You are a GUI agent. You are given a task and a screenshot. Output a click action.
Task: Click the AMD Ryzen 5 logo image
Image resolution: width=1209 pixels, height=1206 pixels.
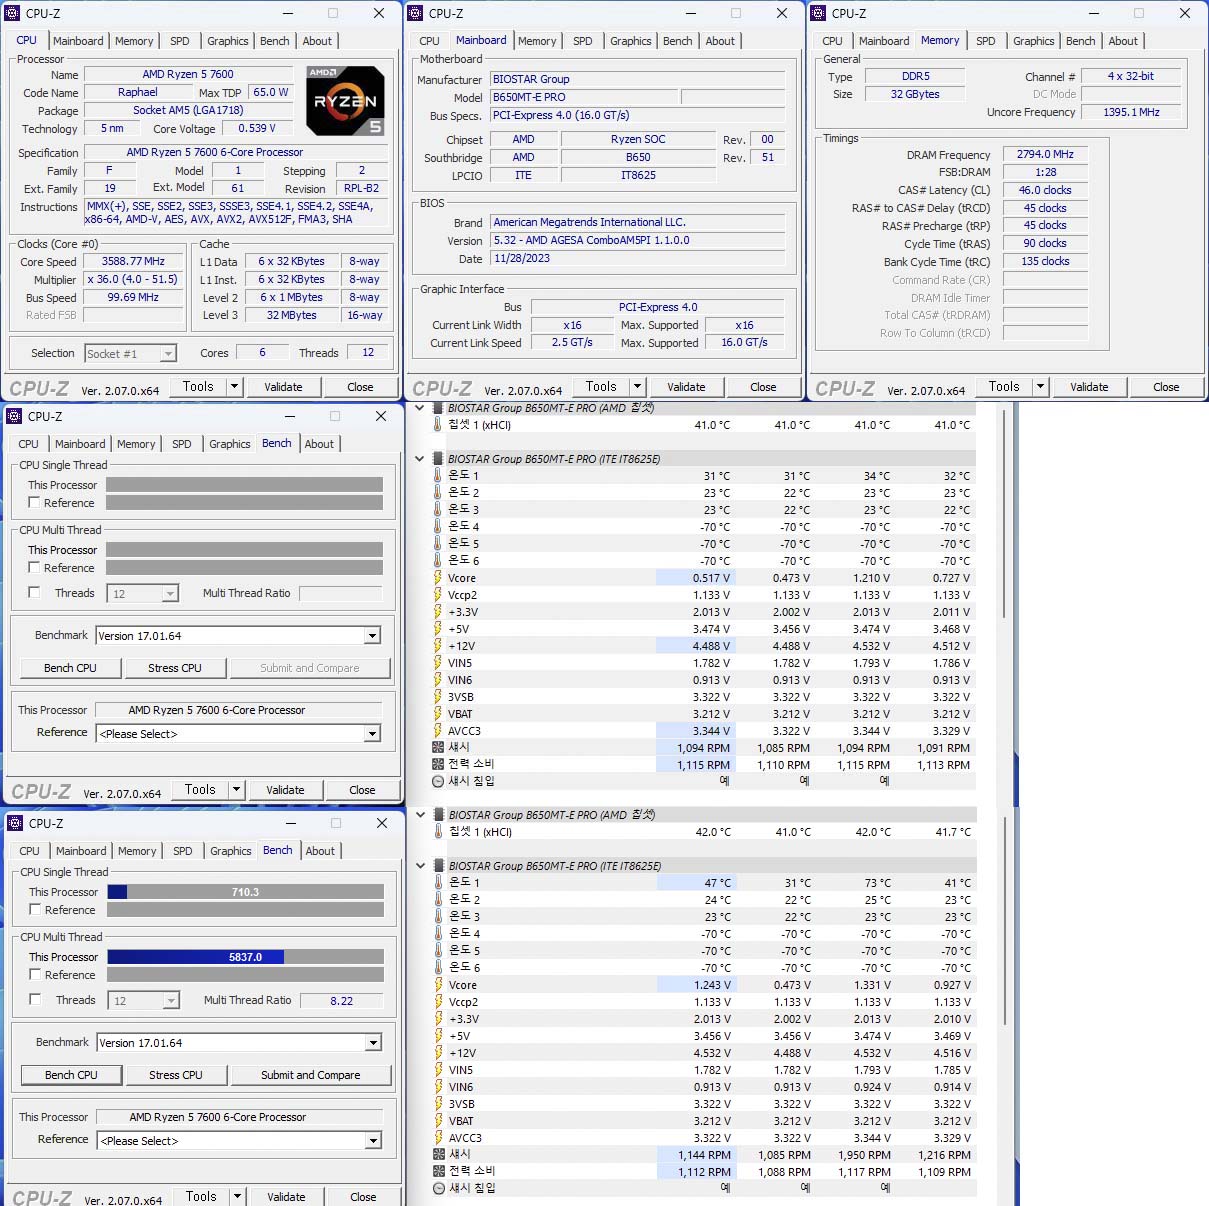click(345, 100)
